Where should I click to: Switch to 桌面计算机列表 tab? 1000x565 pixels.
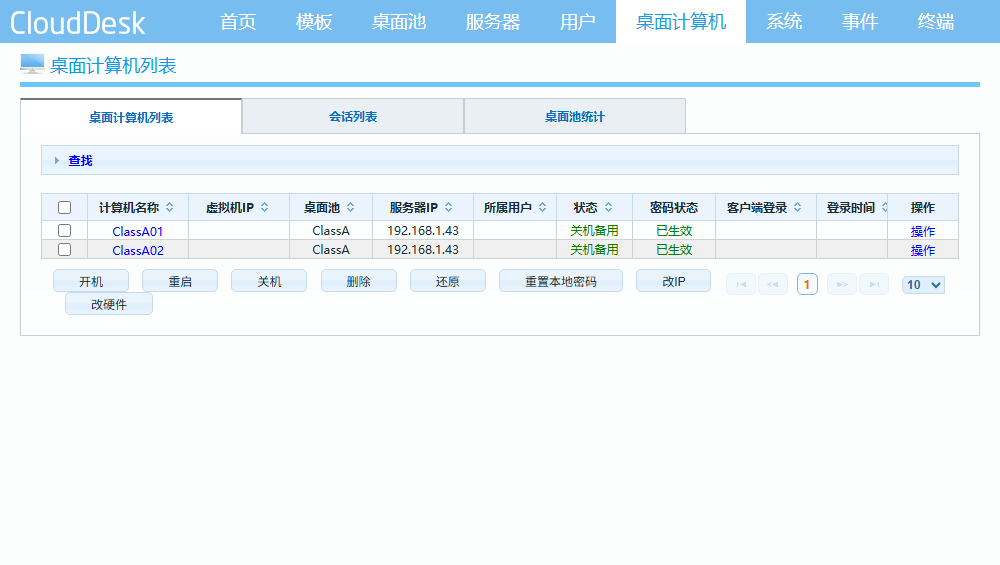131,117
